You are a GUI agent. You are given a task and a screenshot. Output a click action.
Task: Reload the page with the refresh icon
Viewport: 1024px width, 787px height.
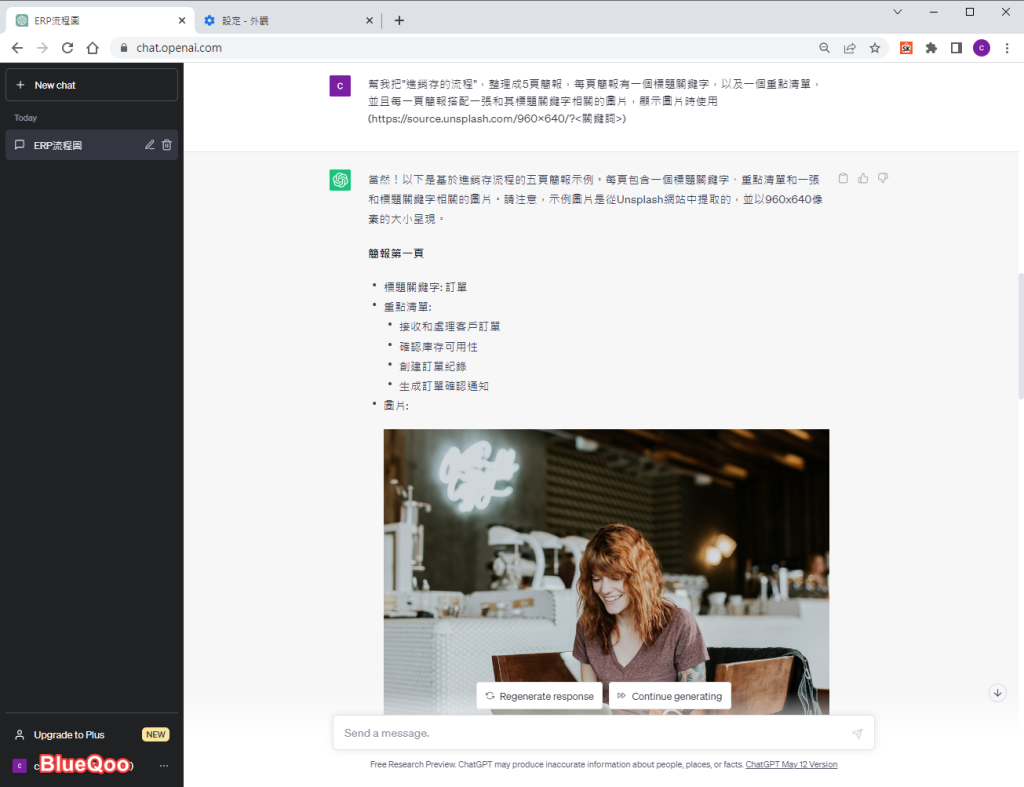point(67,47)
